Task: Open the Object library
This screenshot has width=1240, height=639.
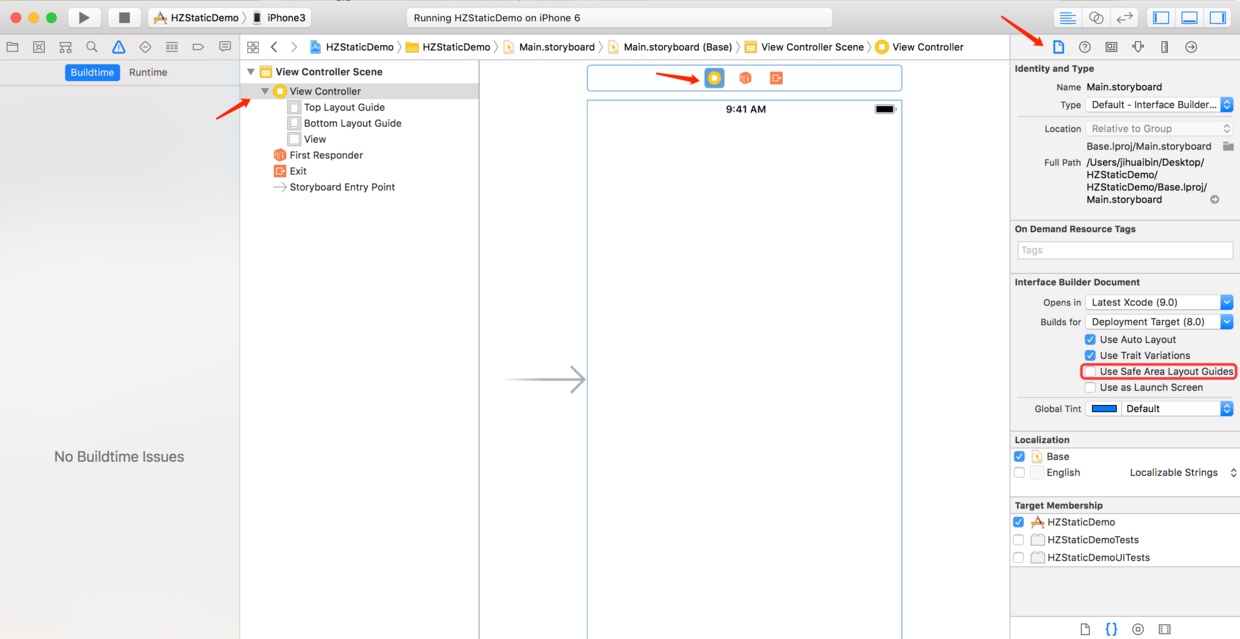Action: click(1138, 629)
